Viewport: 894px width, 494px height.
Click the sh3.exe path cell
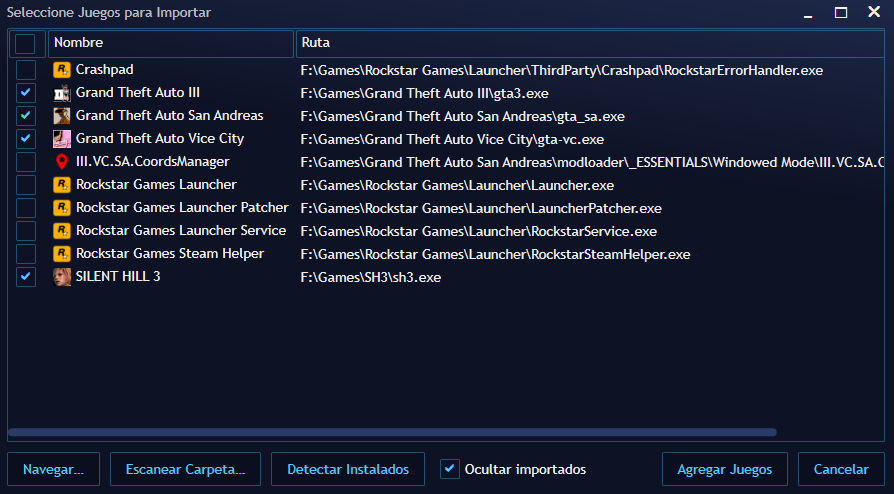click(x=371, y=277)
